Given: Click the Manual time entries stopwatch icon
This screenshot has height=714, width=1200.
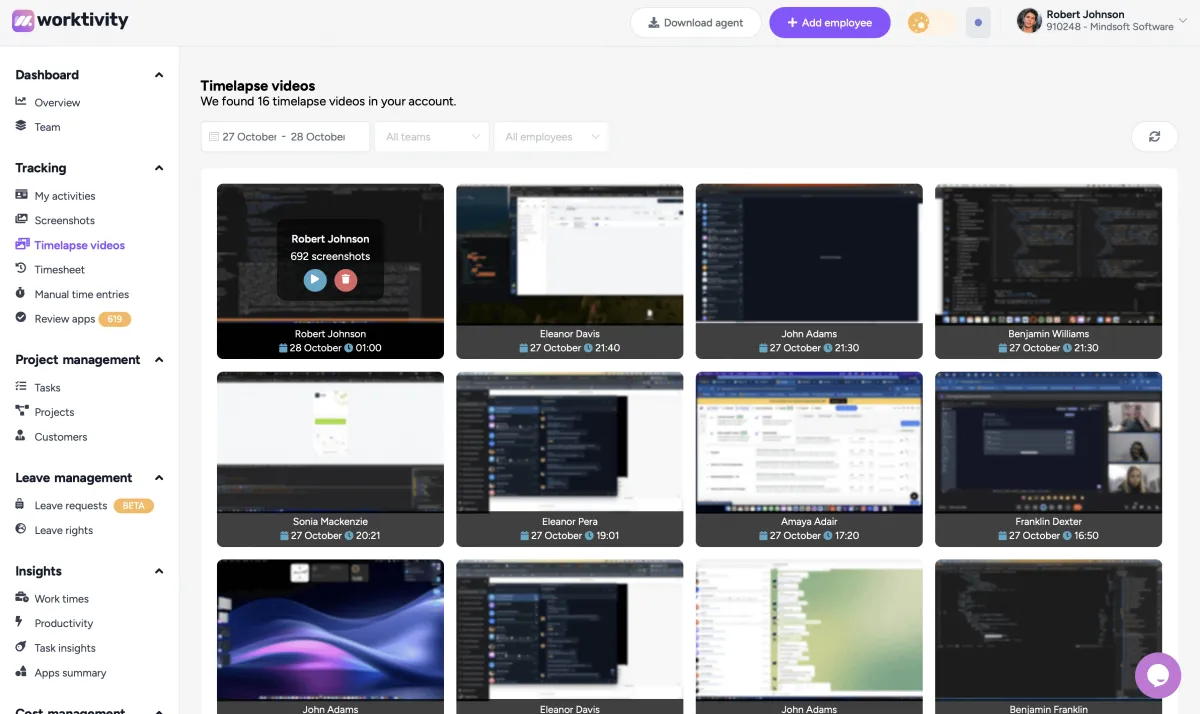Looking at the screenshot, I should (x=21, y=294).
